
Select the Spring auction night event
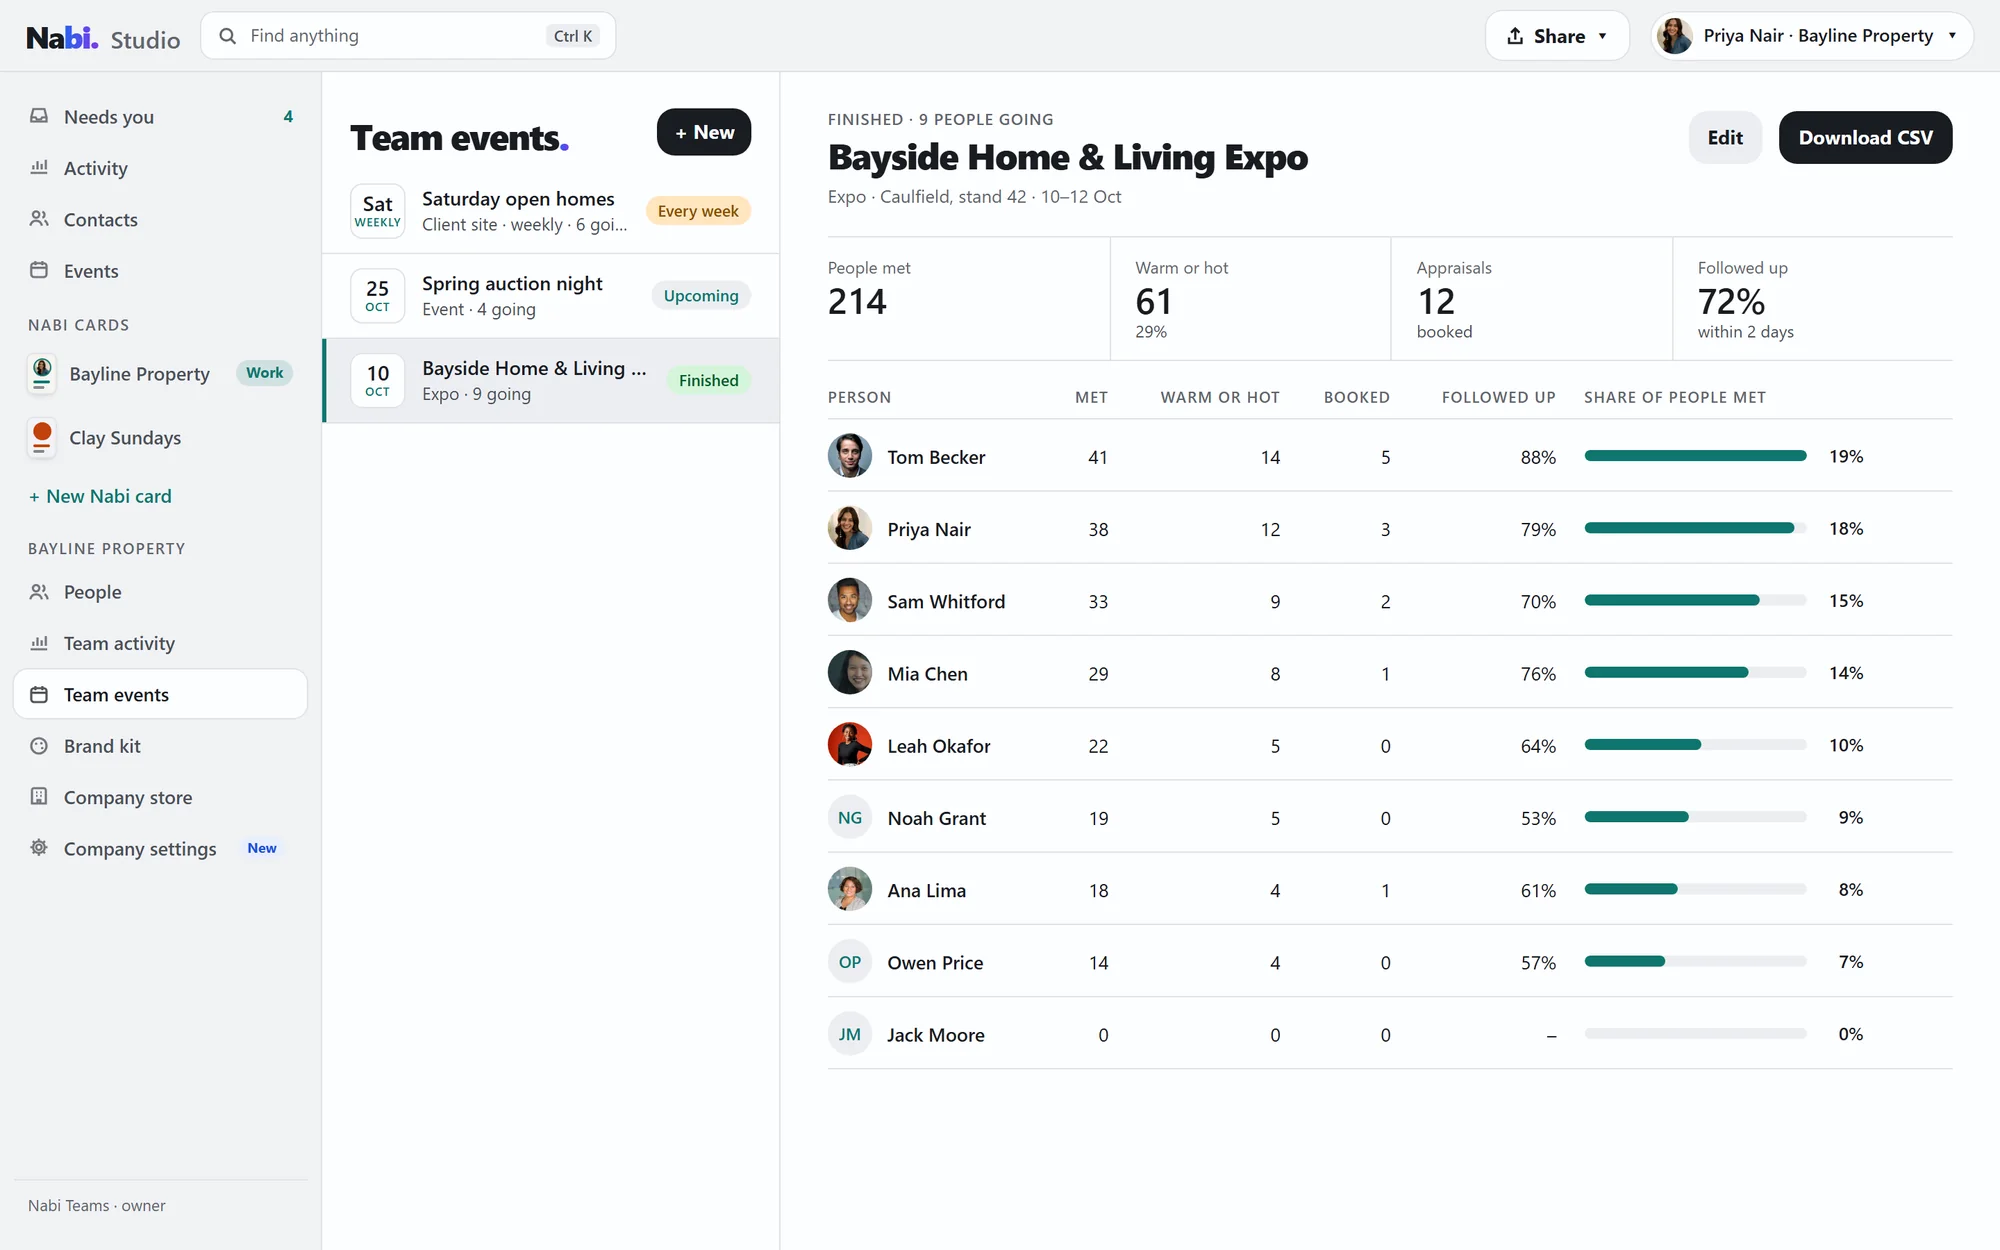coord(551,296)
